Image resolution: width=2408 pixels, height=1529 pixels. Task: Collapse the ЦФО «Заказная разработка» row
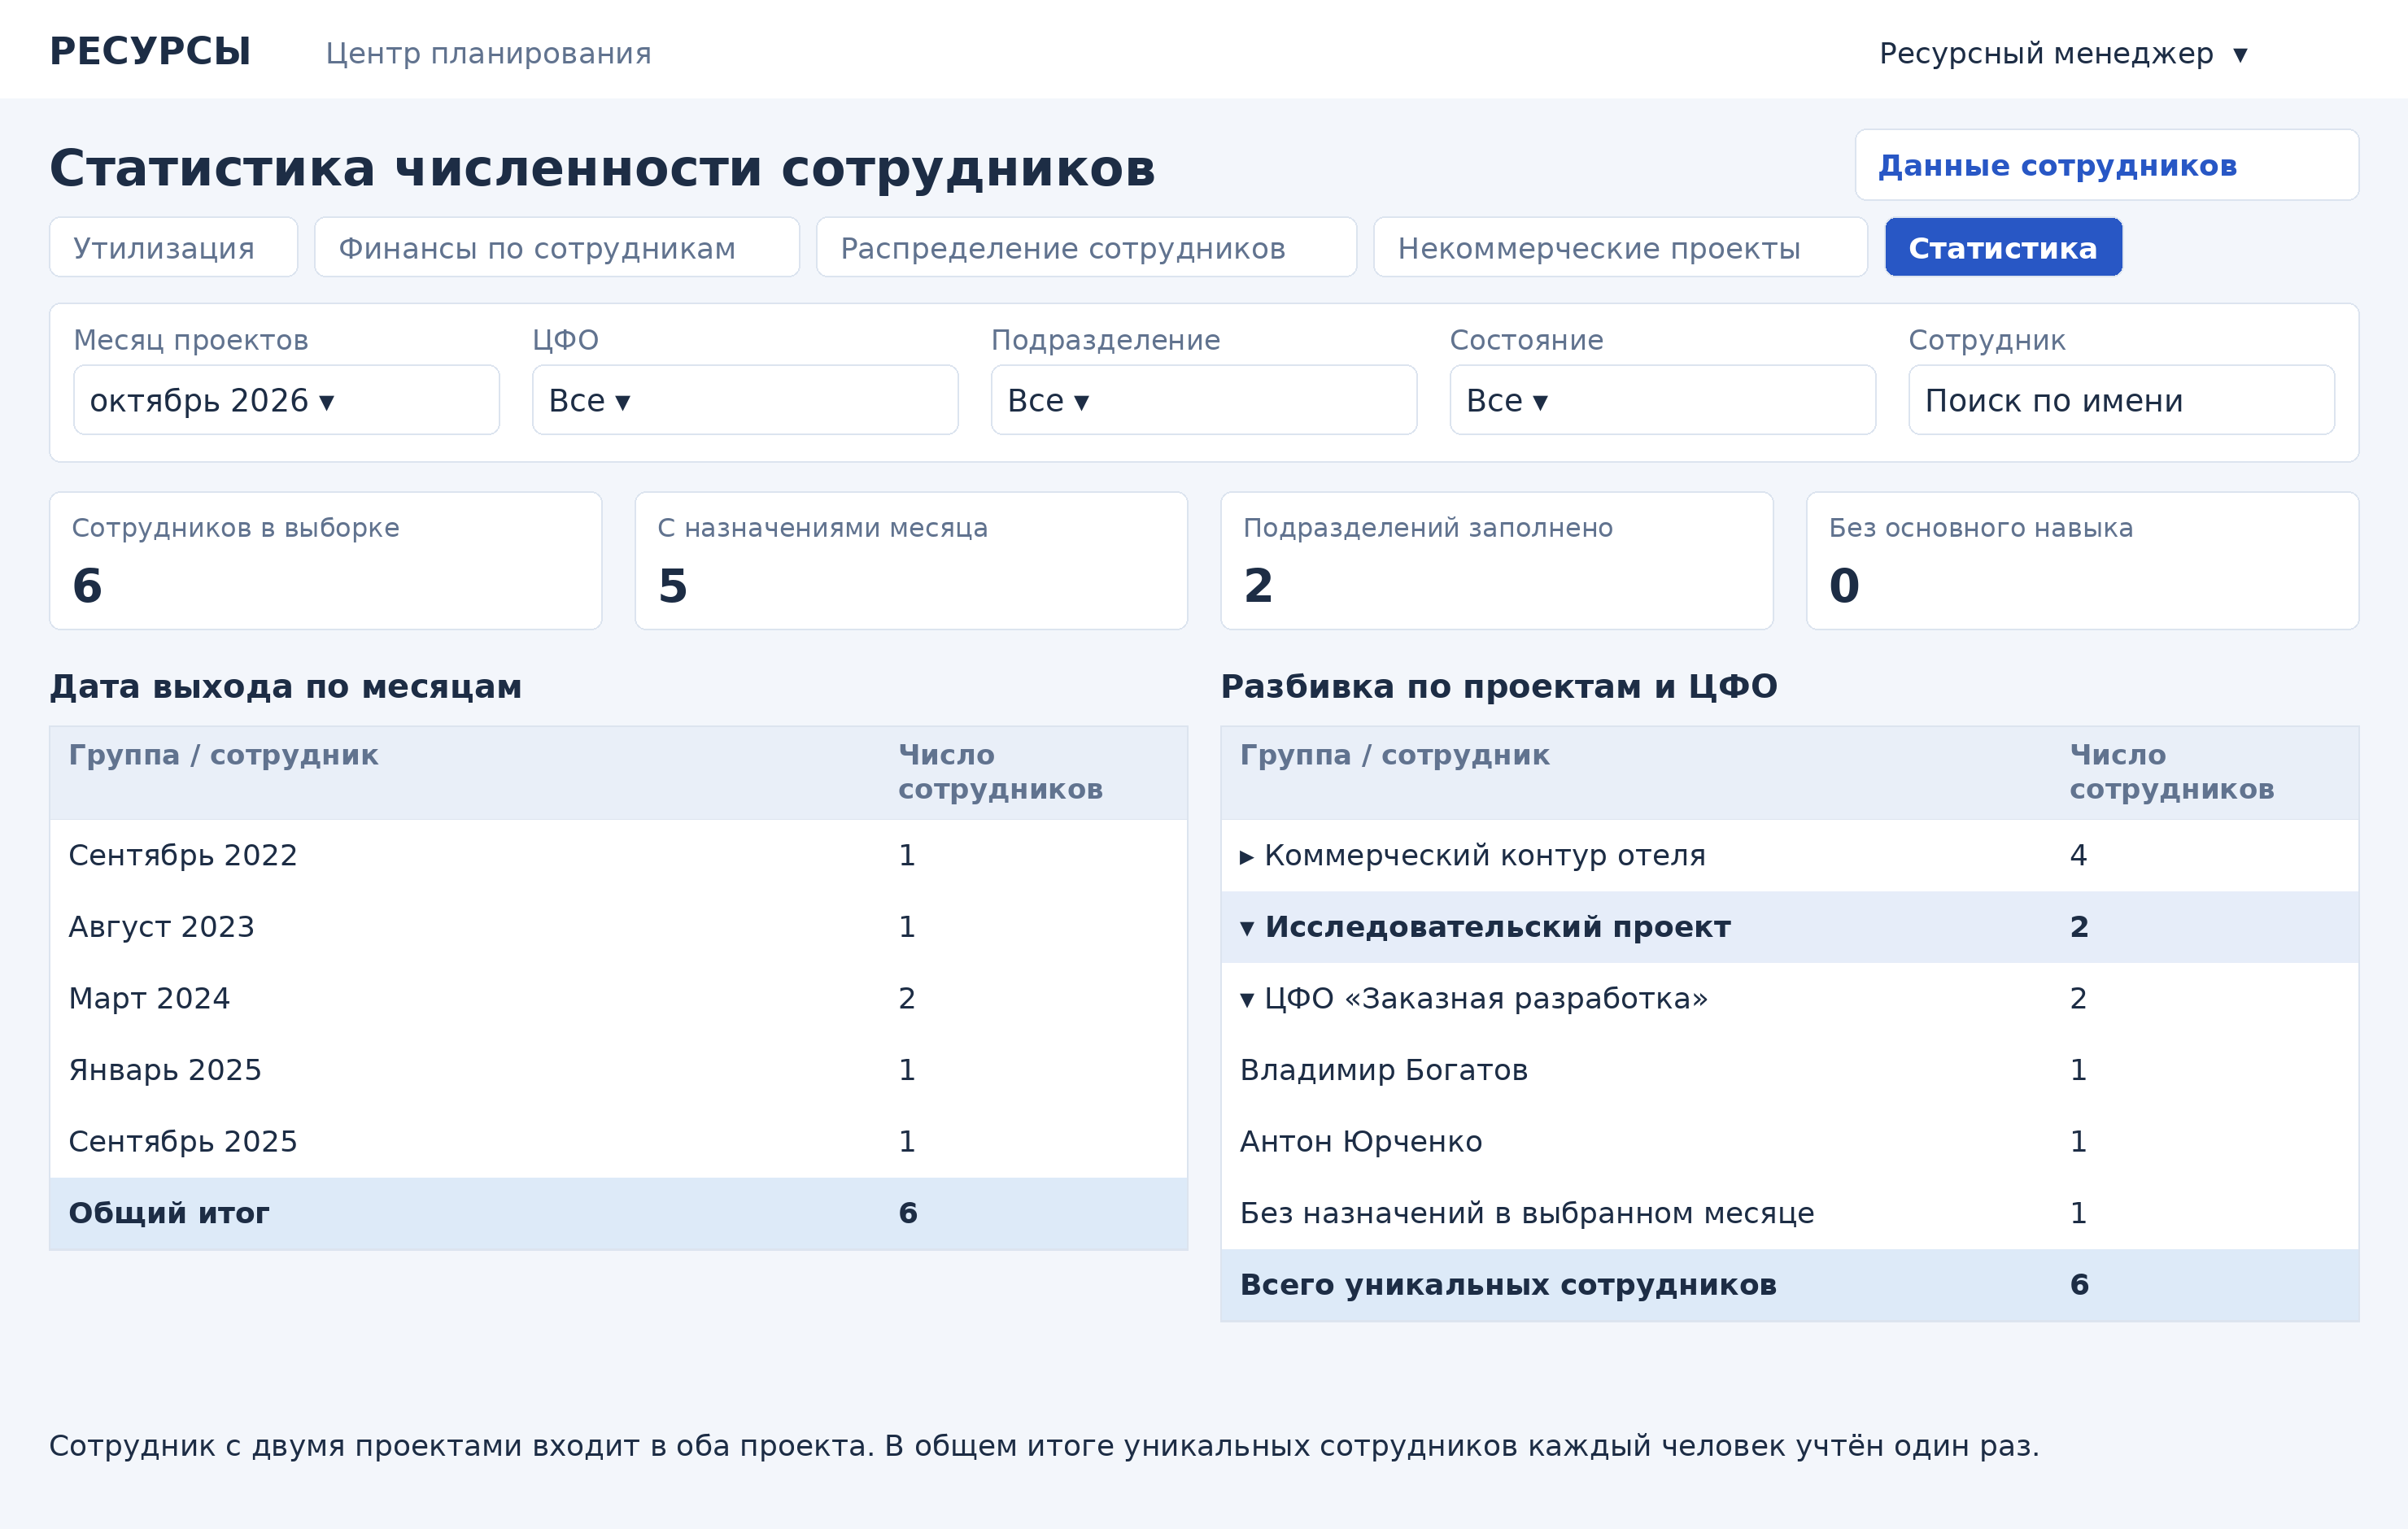click(1789, 998)
